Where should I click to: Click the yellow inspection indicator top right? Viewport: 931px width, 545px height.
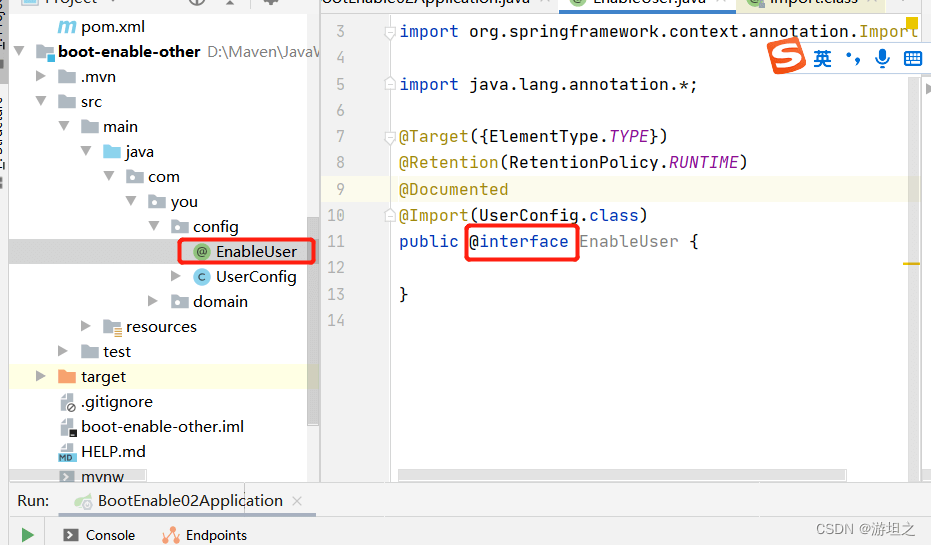tap(911, 24)
